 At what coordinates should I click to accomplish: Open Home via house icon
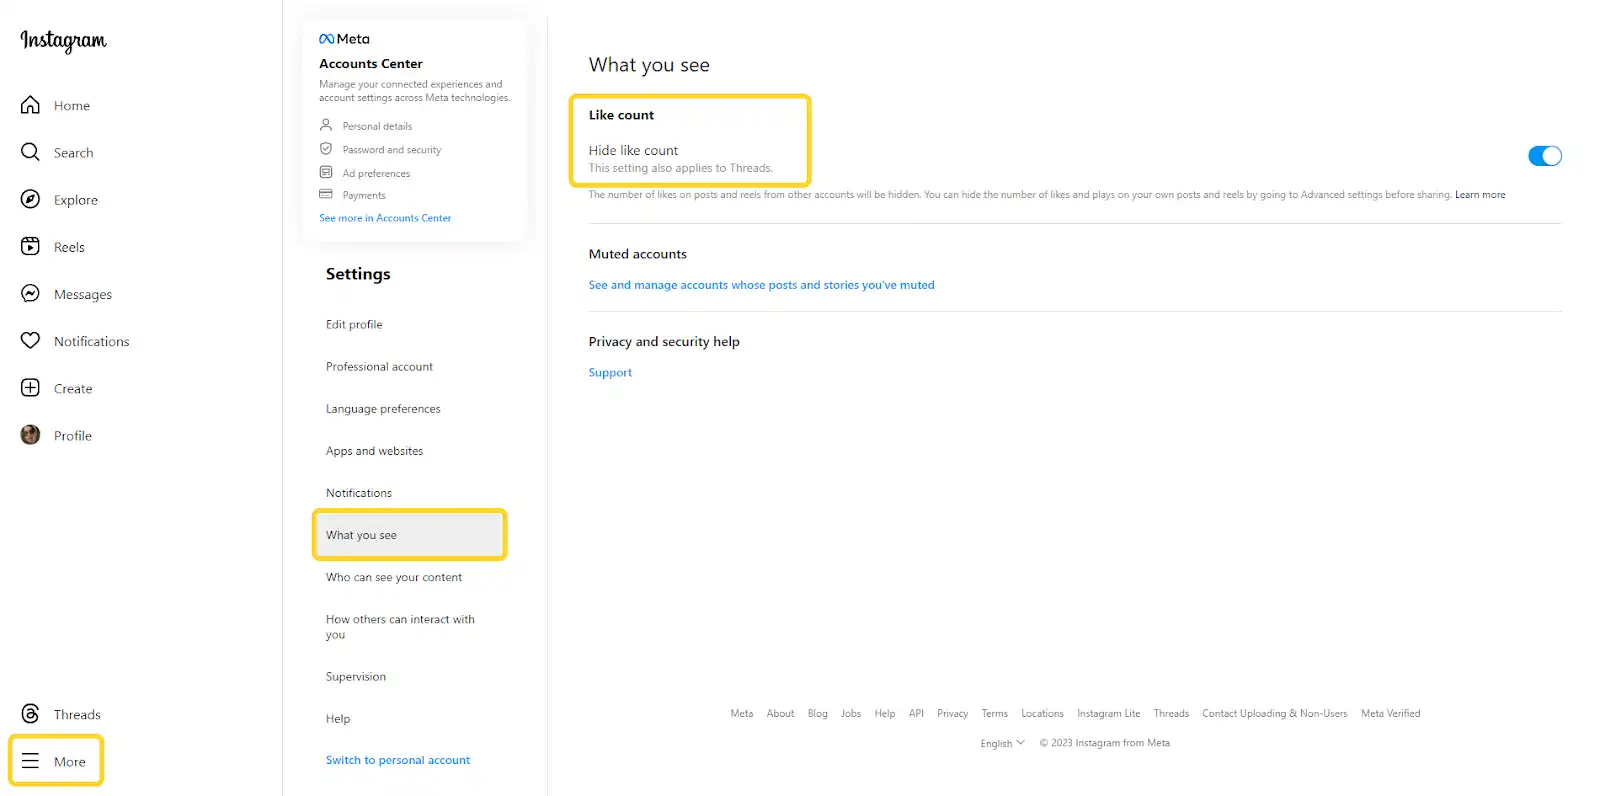coord(30,105)
